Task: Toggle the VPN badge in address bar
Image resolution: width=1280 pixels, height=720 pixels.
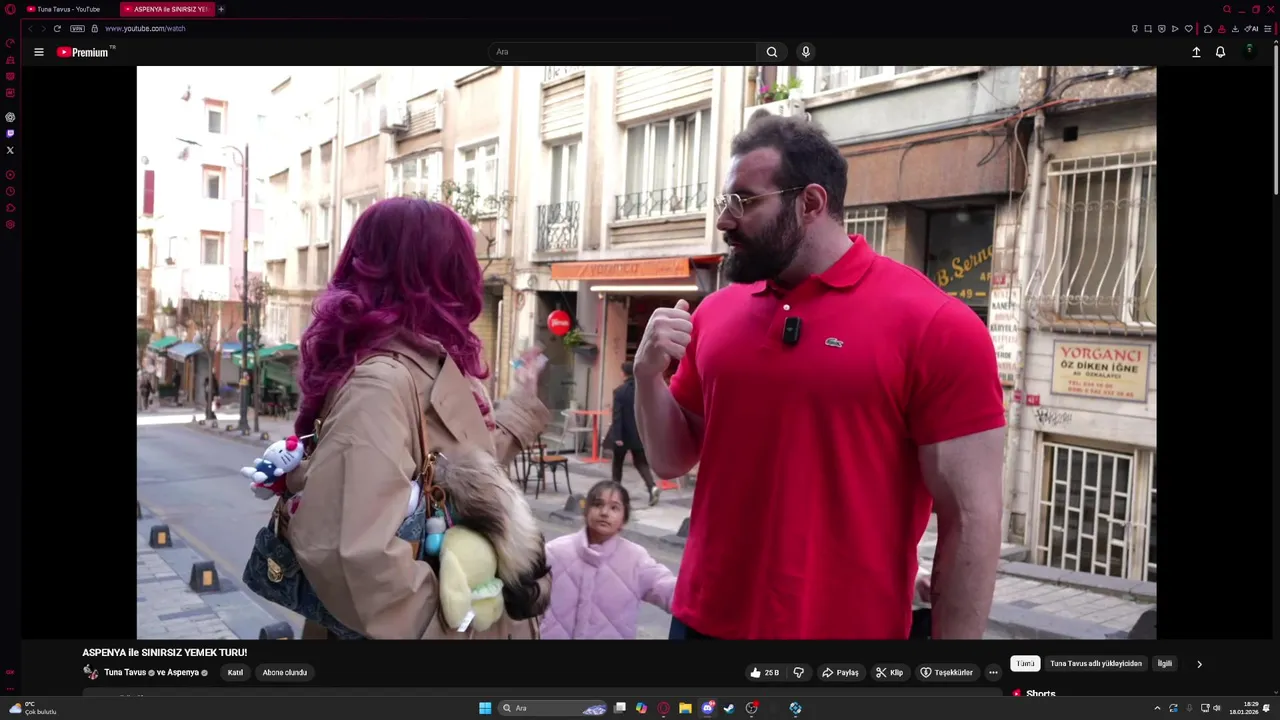Action: 77,29
